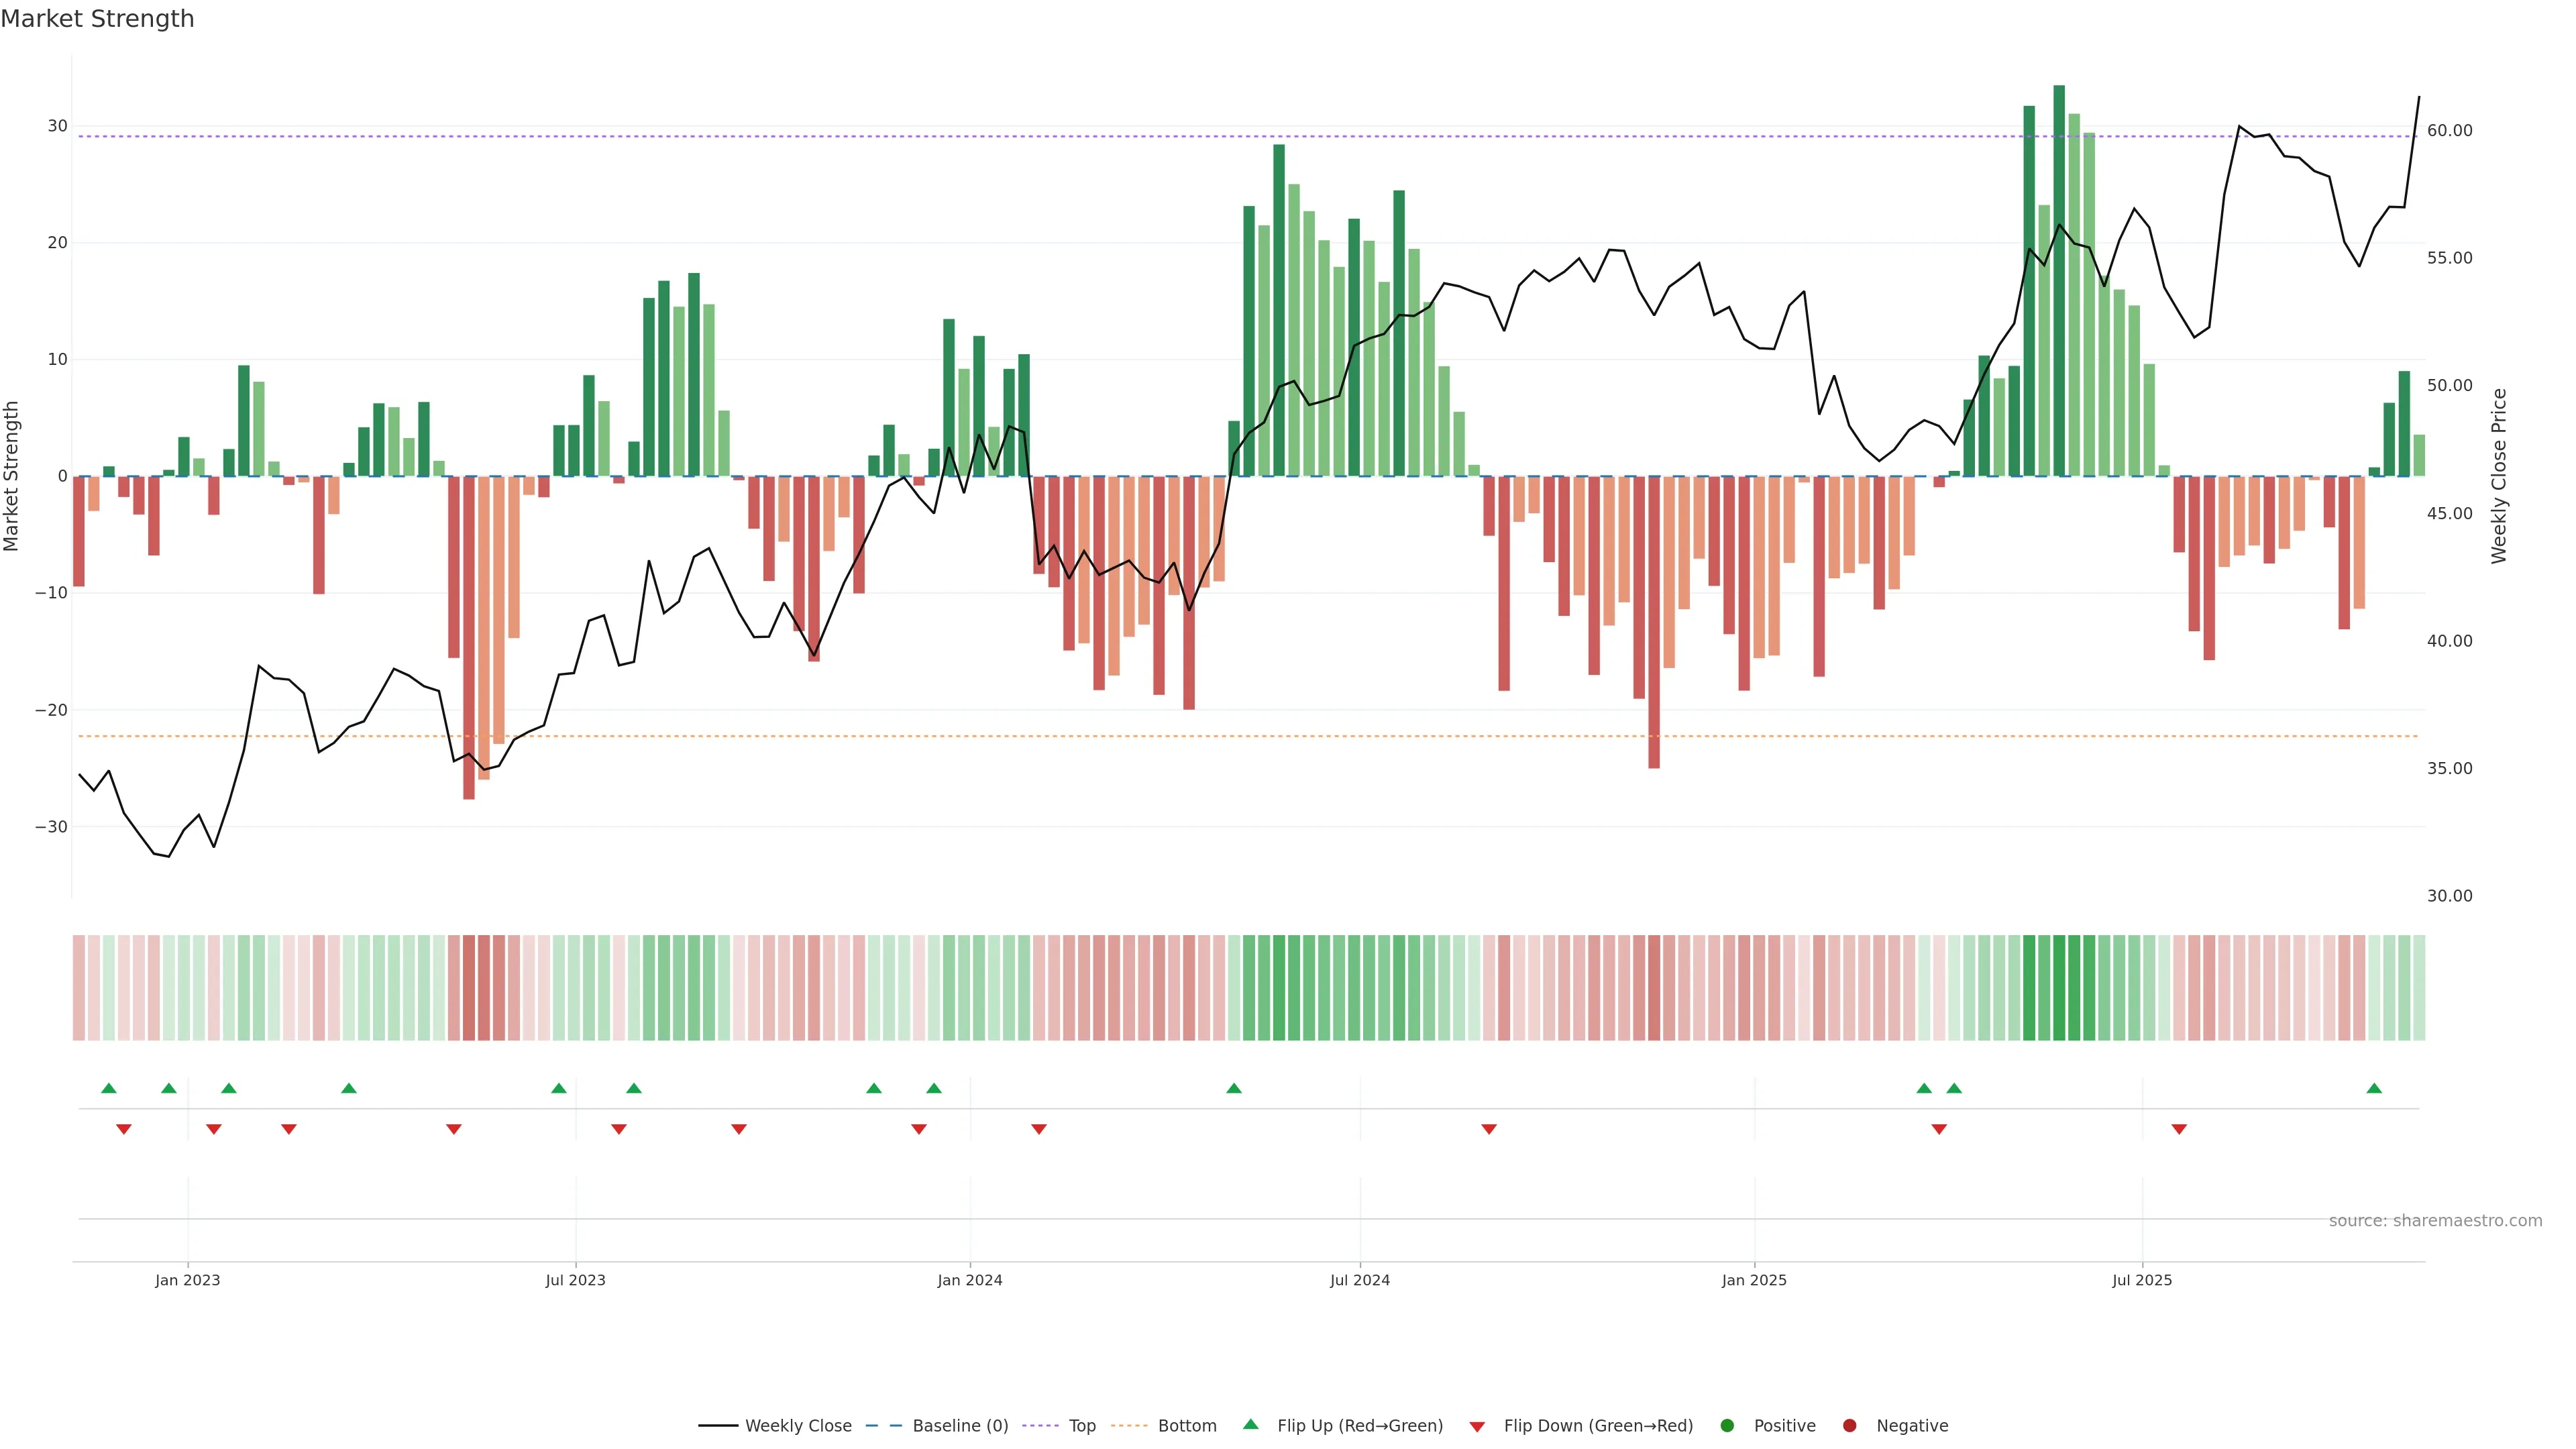Click the Weekly Close Price axis title
Screen dimensions: 2576x1449
[x=2499, y=476]
